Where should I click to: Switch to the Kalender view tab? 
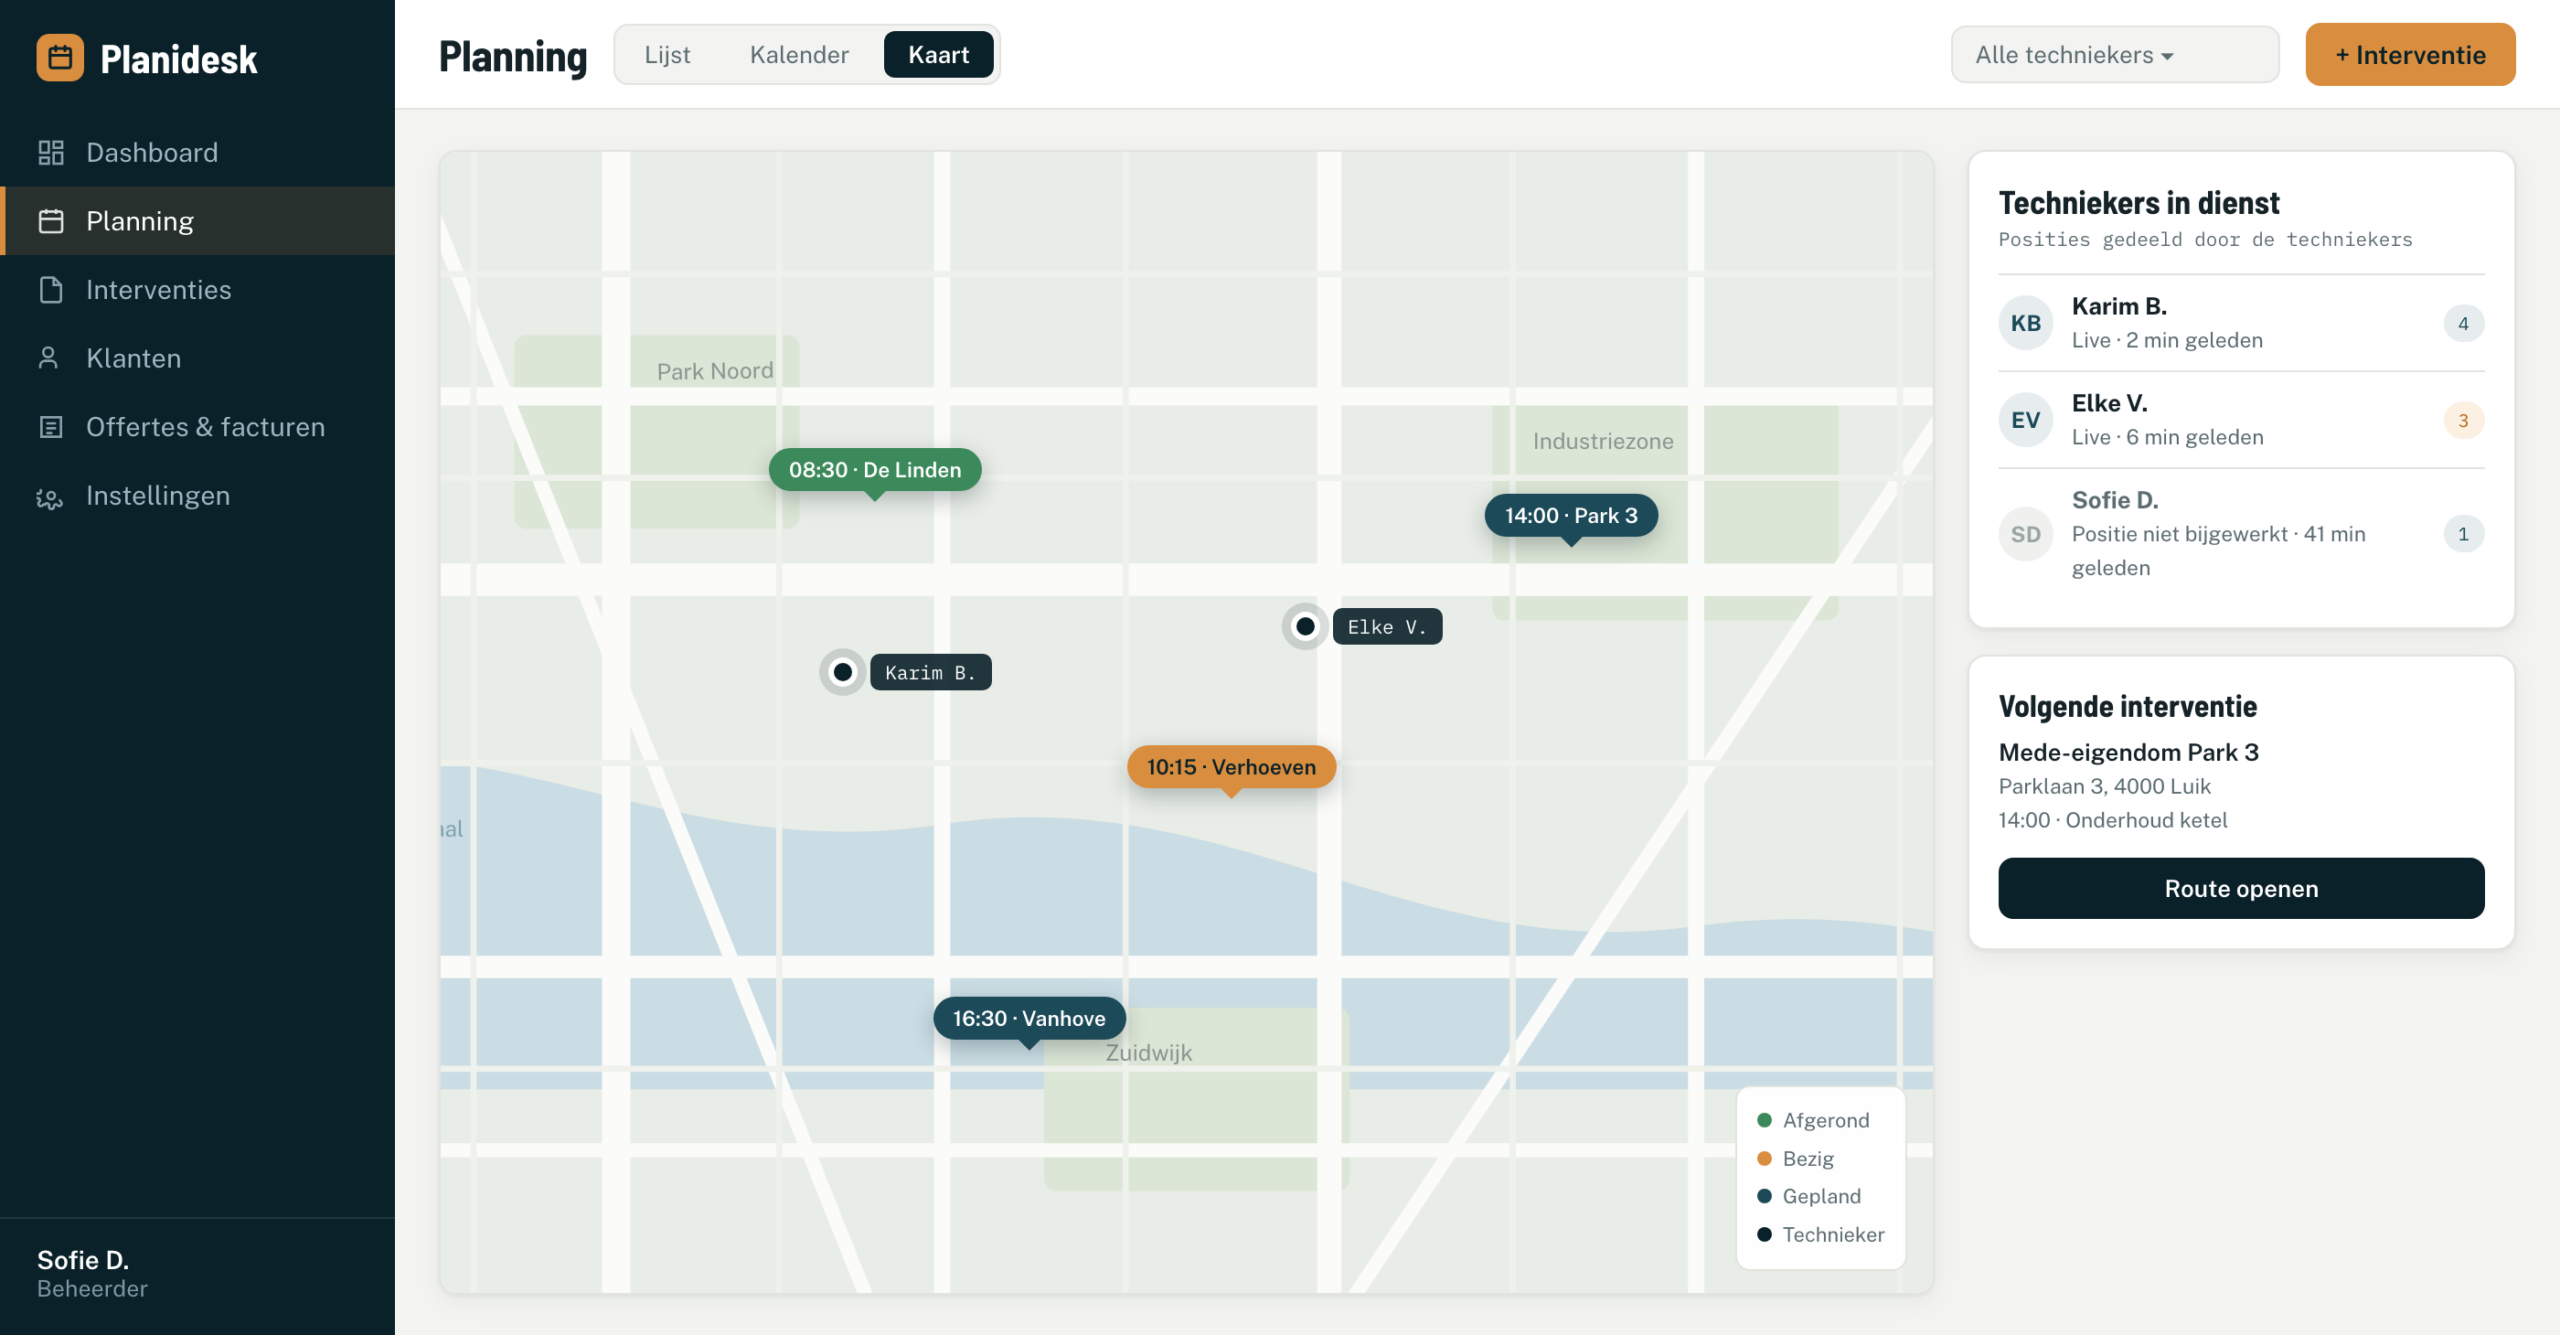pyautogui.click(x=799, y=55)
